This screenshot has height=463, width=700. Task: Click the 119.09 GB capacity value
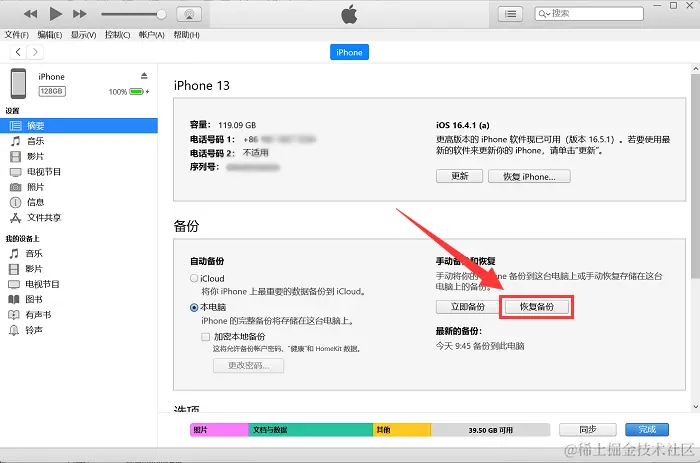[237, 125]
